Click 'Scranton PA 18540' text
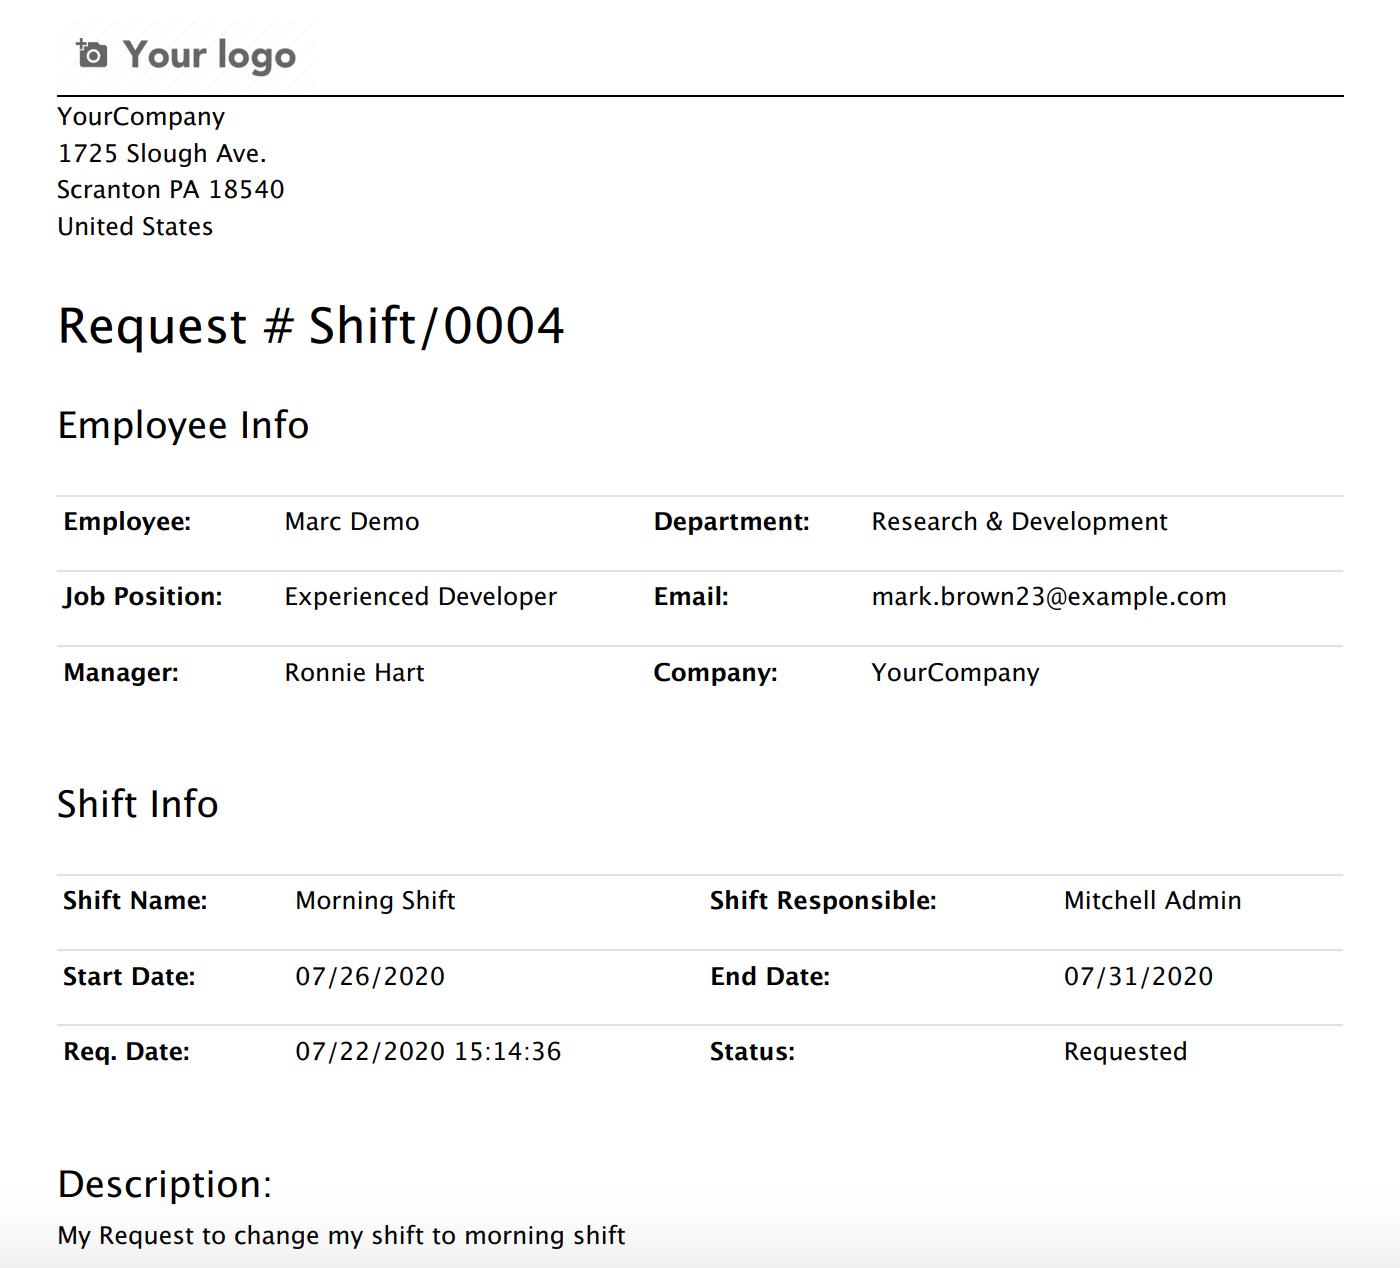Image resolution: width=1400 pixels, height=1268 pixels. (x=171, y=190)
